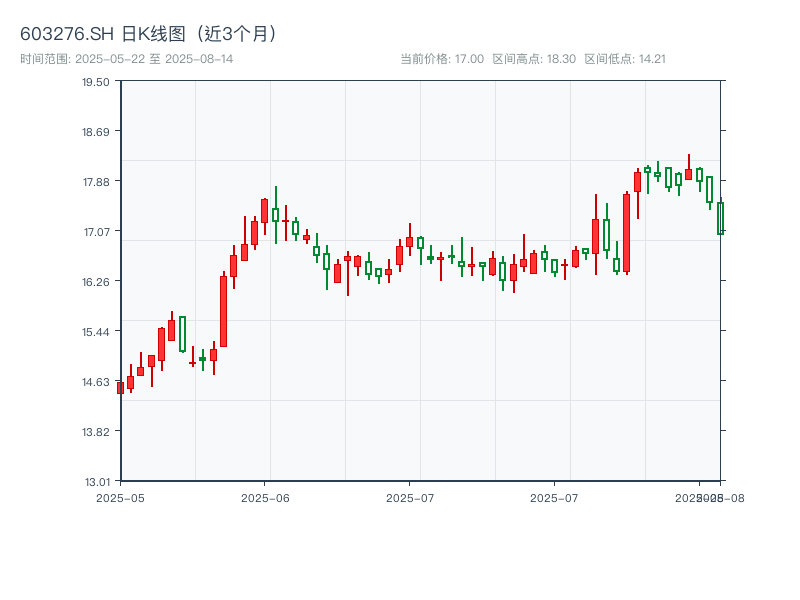Click the 17.07 y-axis value
800x600 pixels.
click(96, 232)
